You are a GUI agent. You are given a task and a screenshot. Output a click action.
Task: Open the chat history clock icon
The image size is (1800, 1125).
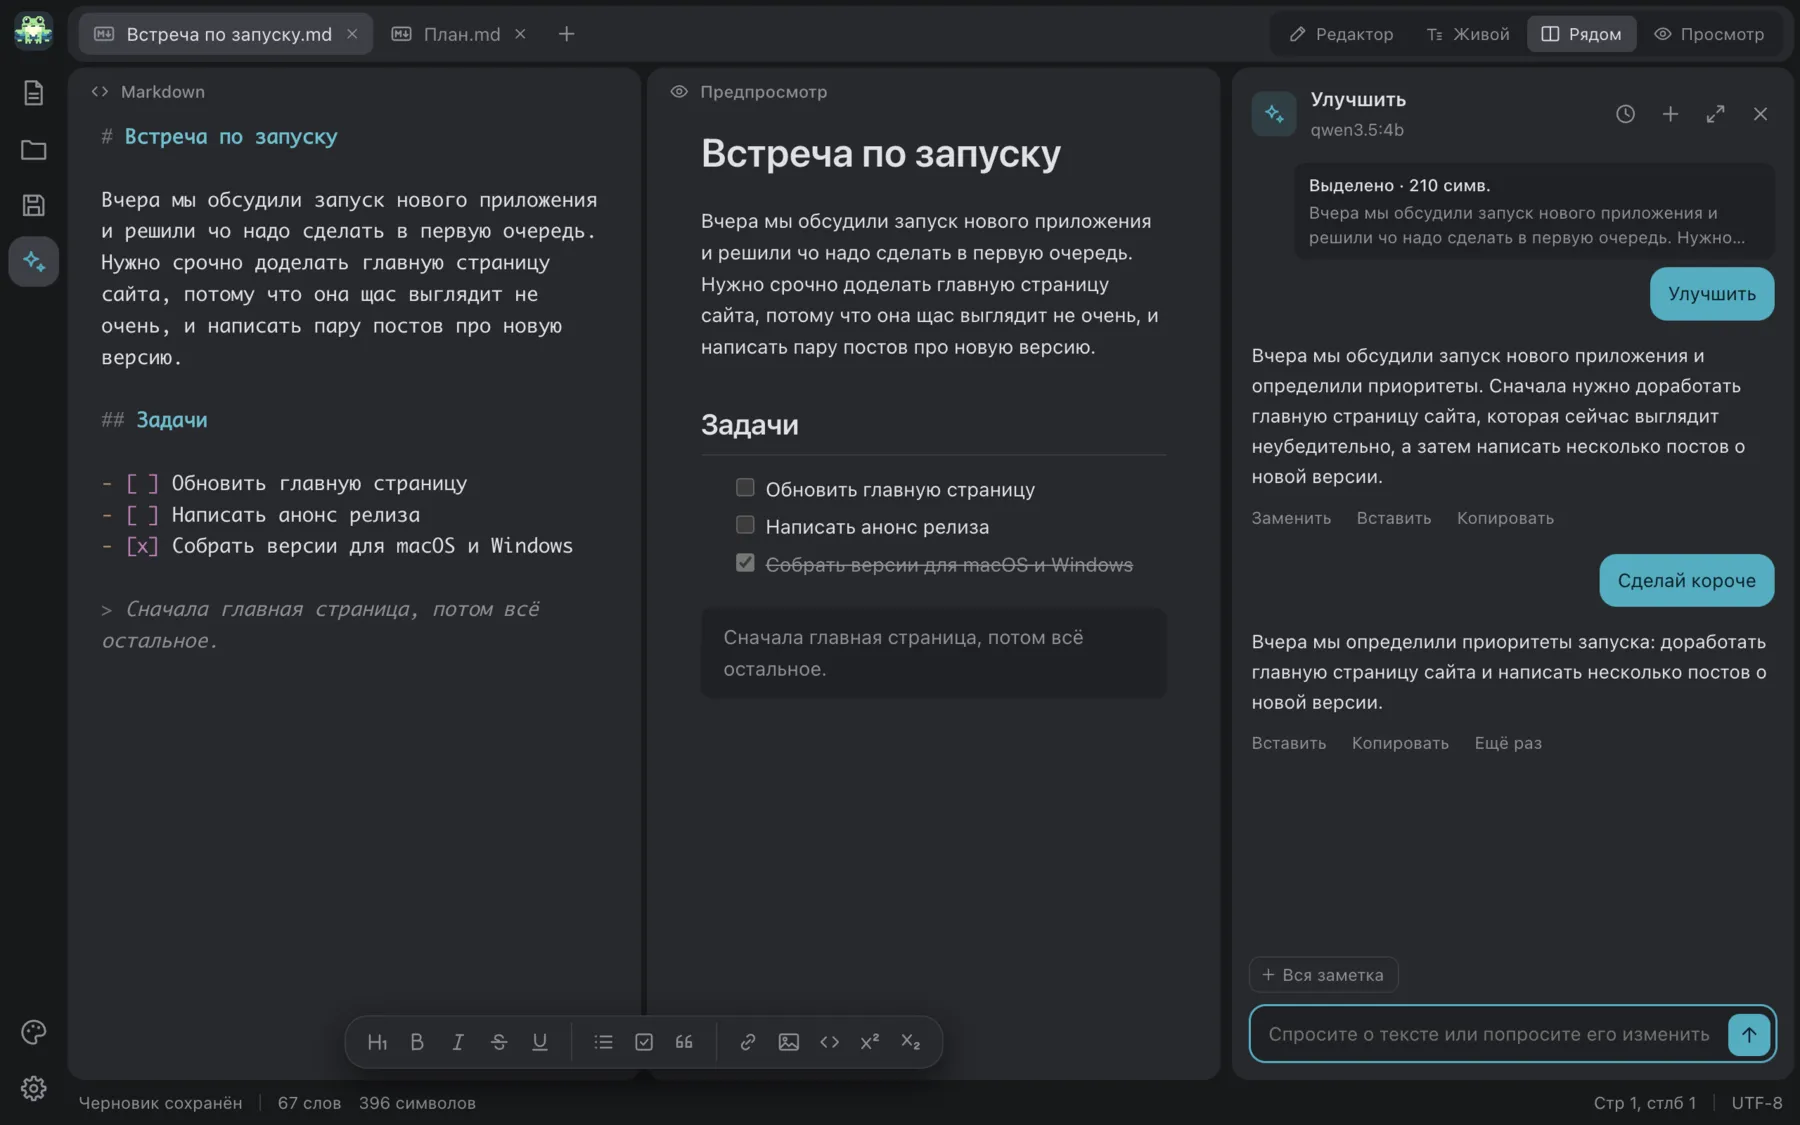click(1625, 114)
